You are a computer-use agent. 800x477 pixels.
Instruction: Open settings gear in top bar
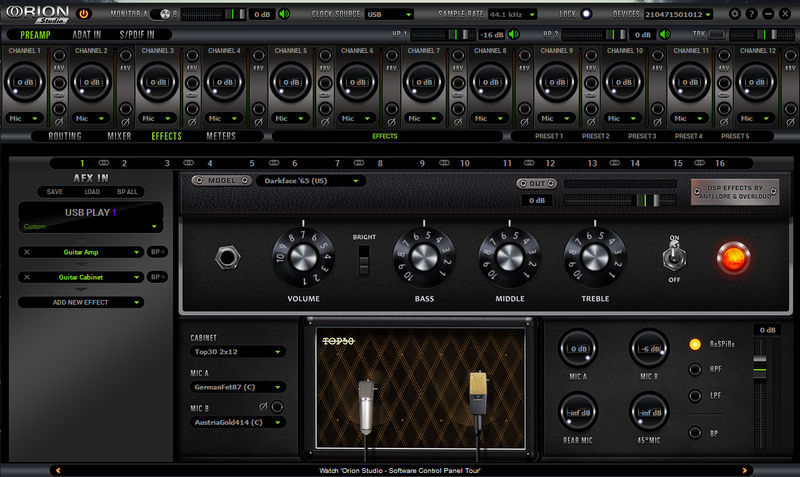734,14
